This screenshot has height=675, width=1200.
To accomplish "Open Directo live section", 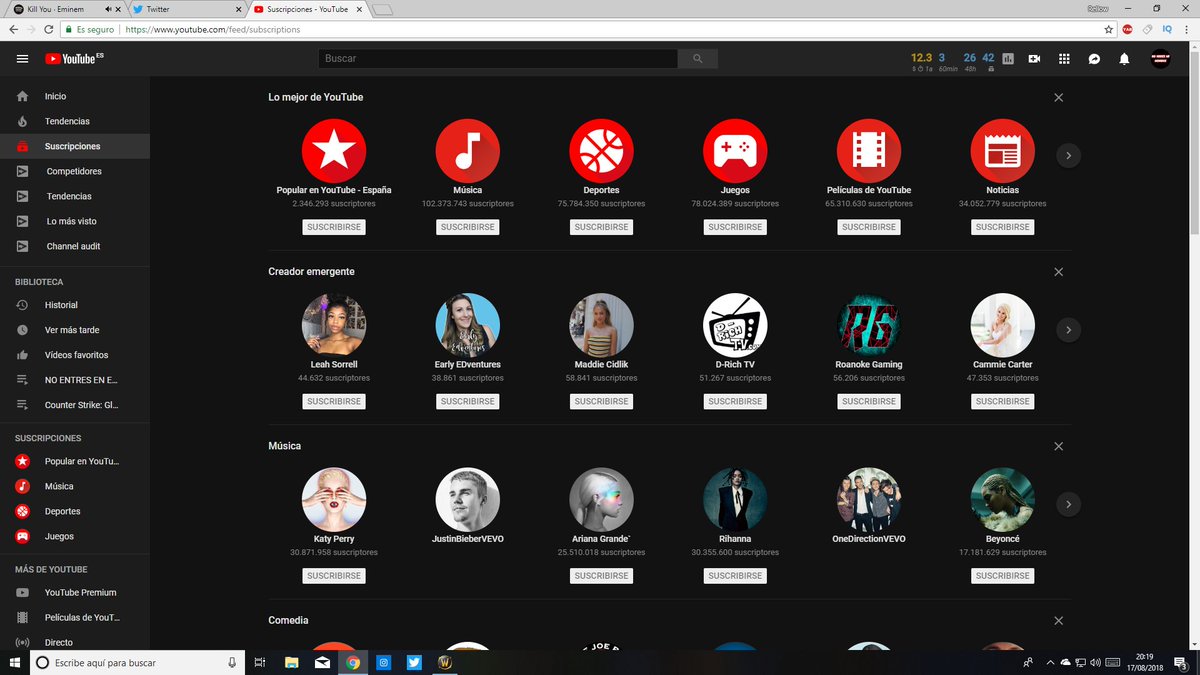I will tap(75, 643).
